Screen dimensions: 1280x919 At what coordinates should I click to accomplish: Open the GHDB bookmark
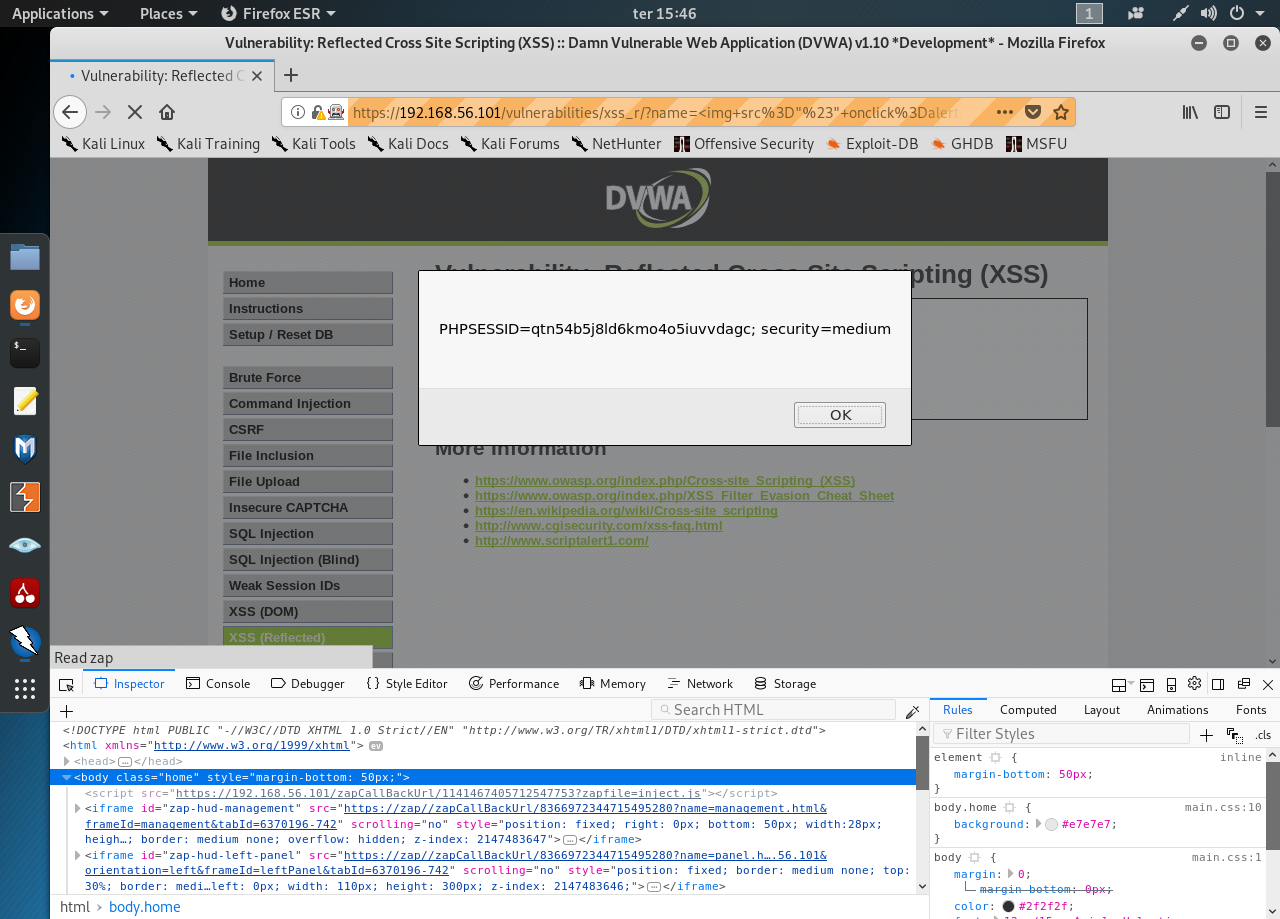coord(962,143)
